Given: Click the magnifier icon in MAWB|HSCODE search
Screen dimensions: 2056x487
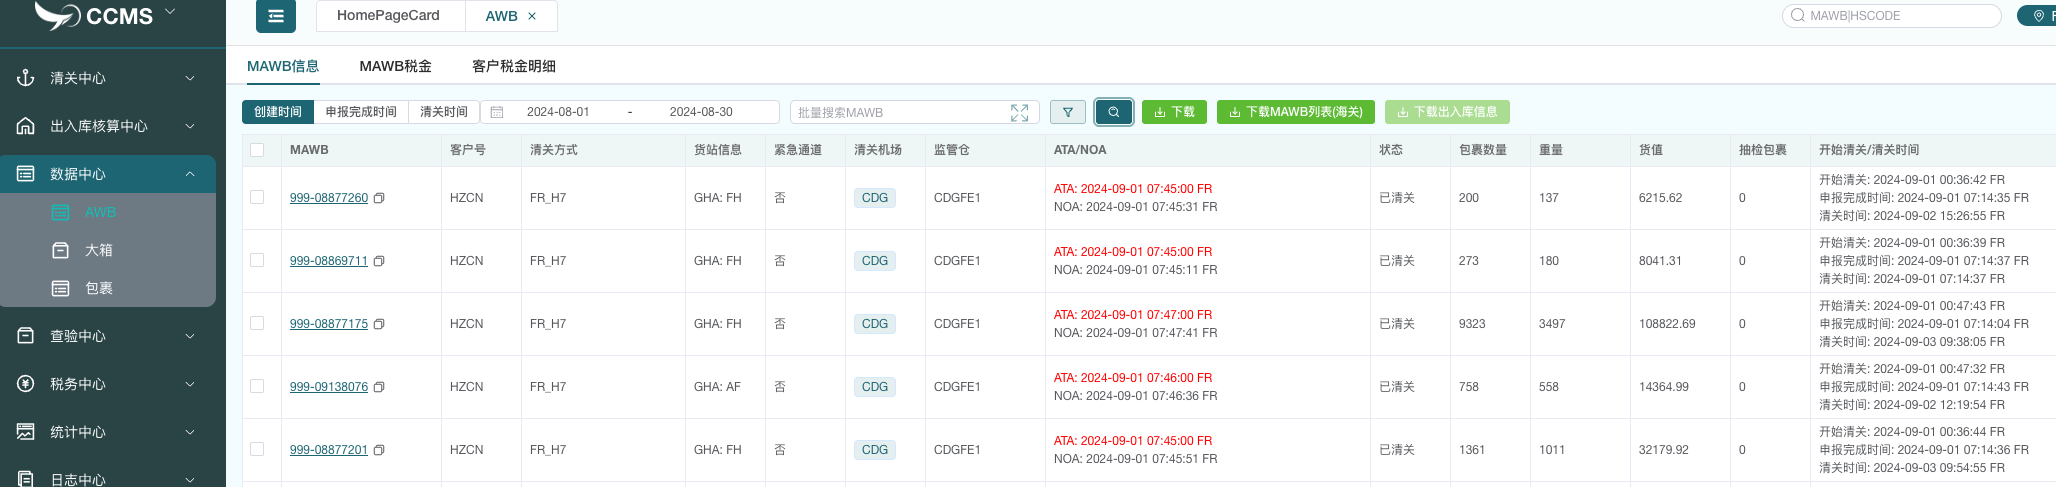Looking at the screenshot, I should 1798,15.
